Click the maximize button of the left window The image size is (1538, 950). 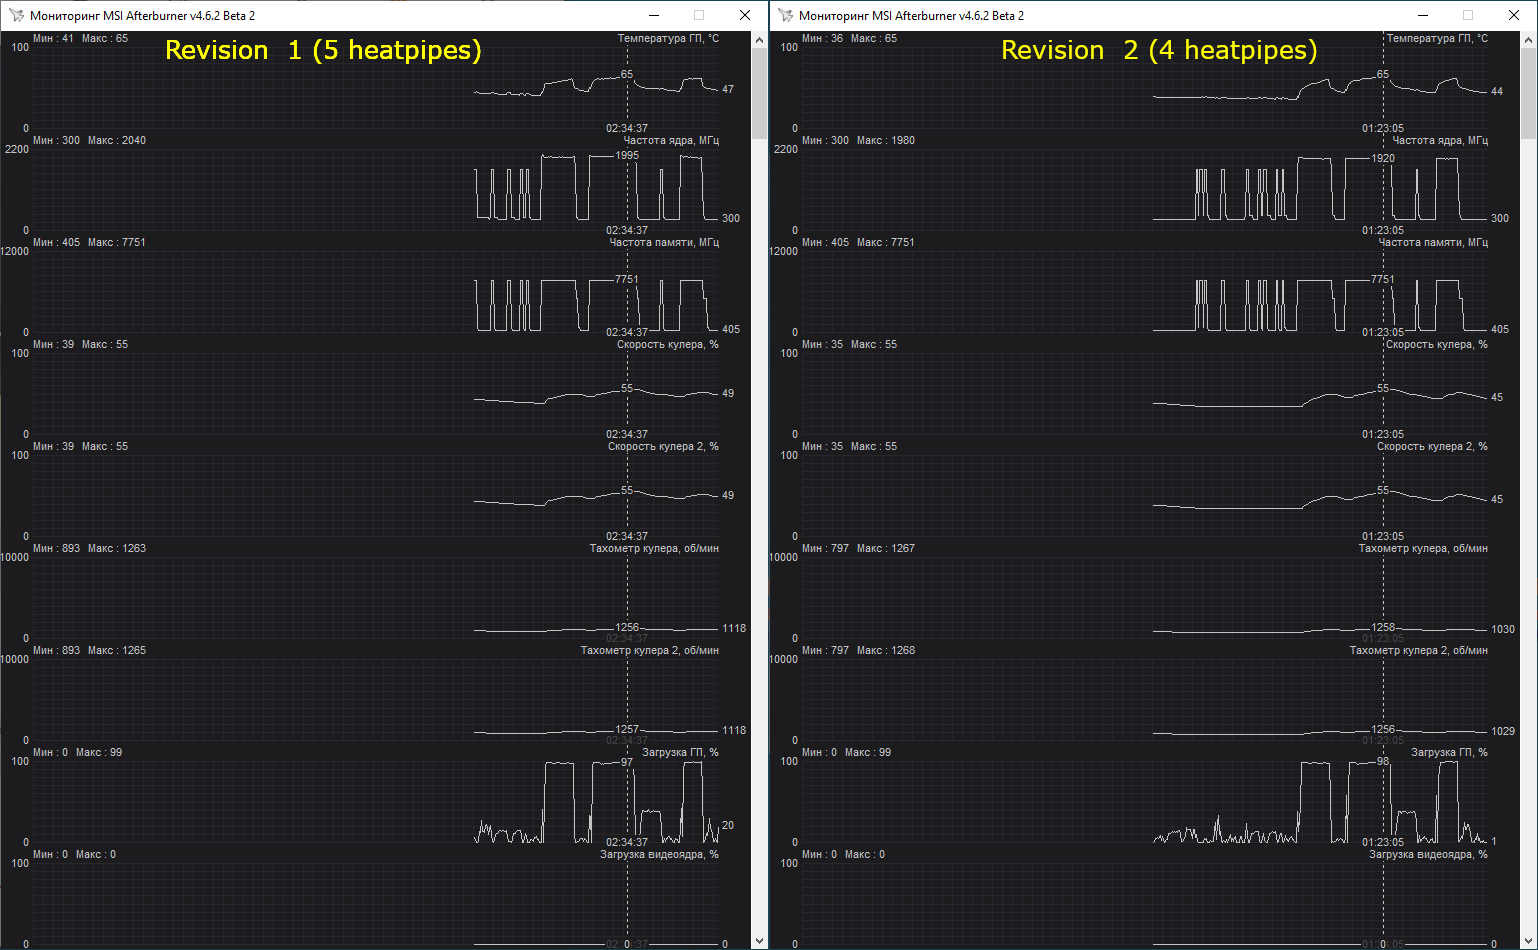point(699,15)
